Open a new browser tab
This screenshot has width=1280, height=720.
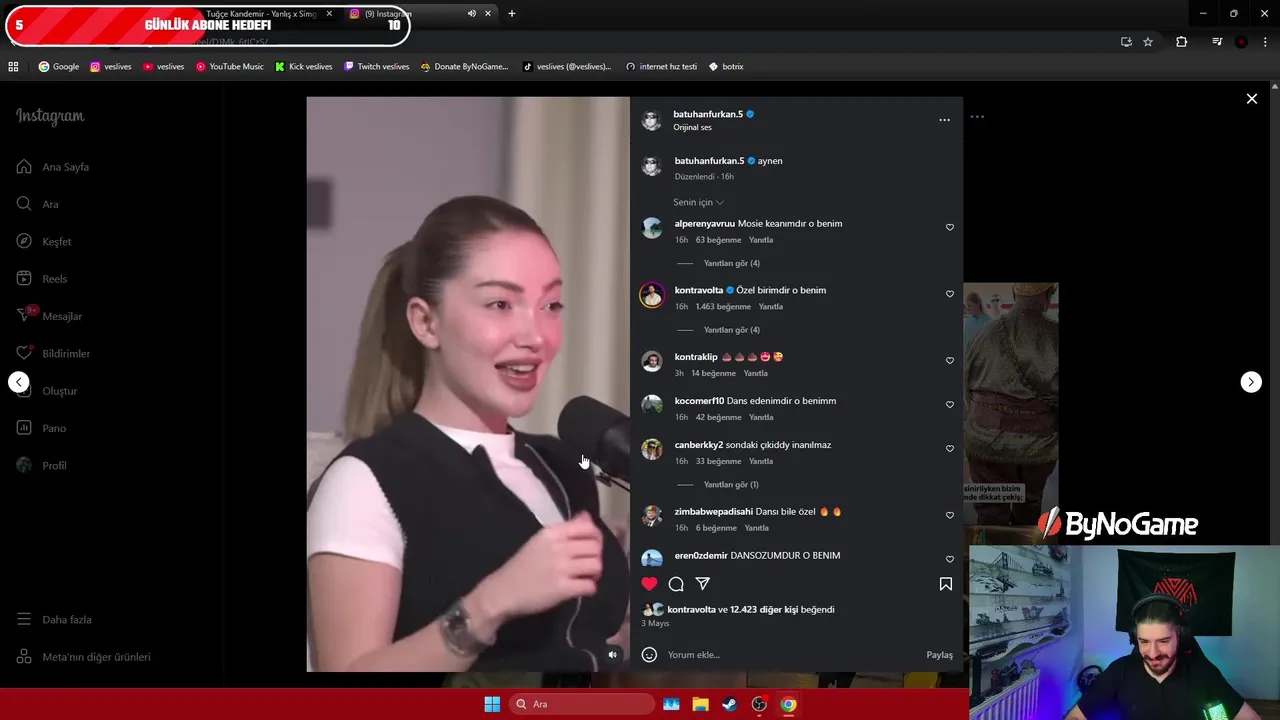pos(512,14)
